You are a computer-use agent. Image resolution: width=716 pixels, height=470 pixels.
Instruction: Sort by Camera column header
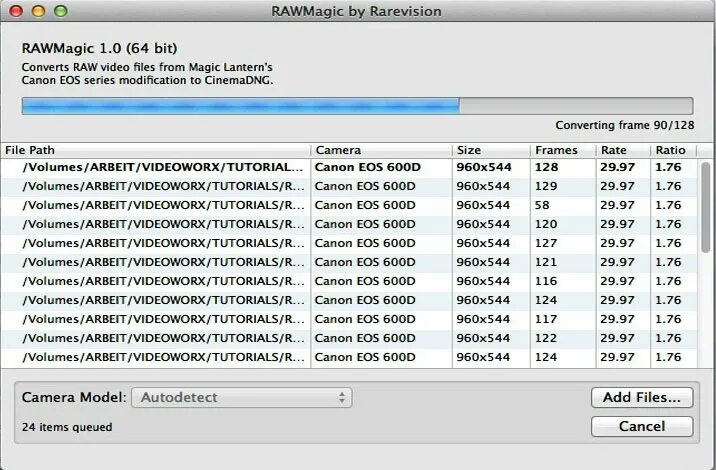tap(381, 150)
